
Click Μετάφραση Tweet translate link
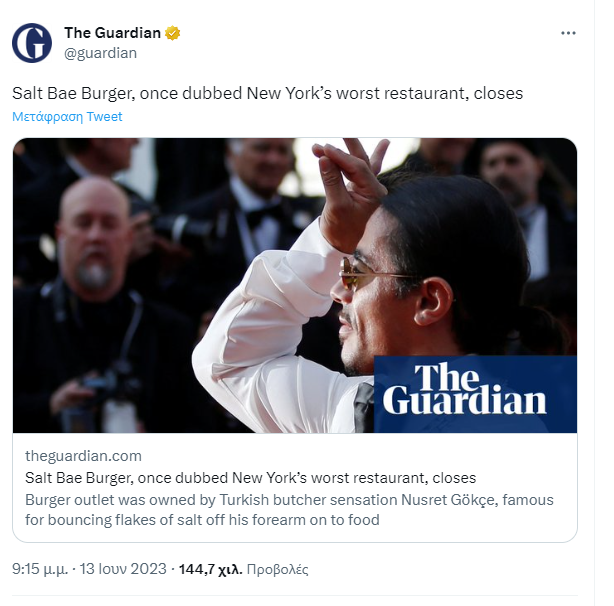(67, 117)
